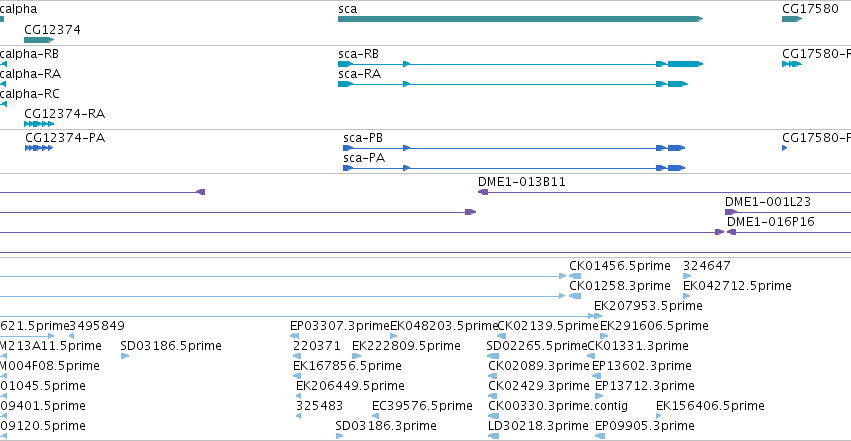Click the sca-RB transcript label
The image size is (851, 441).
pos(358,54)
